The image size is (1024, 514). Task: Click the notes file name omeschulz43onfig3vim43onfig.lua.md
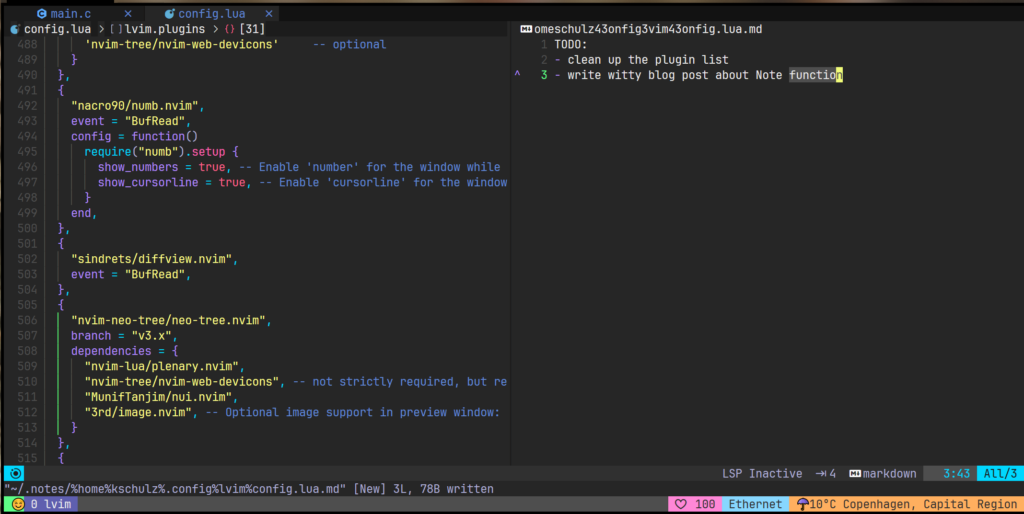click(648, 29)
